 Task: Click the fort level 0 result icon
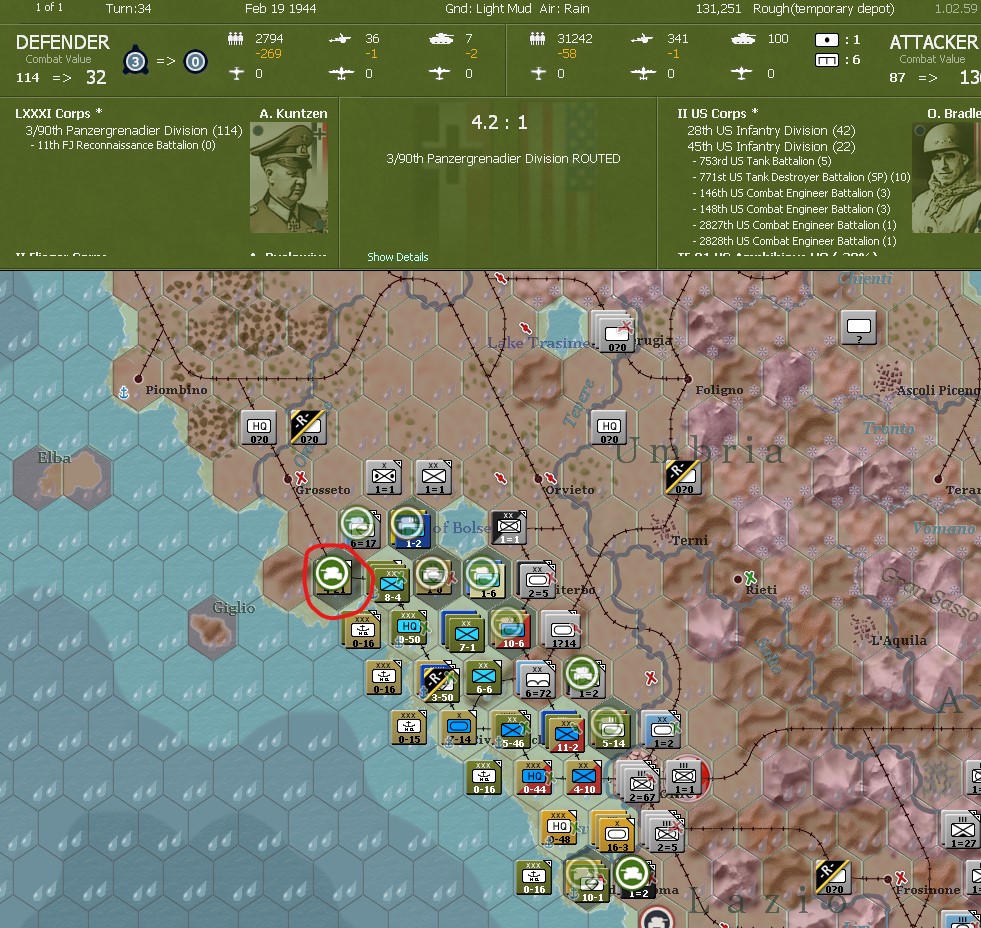pos(195,62)
